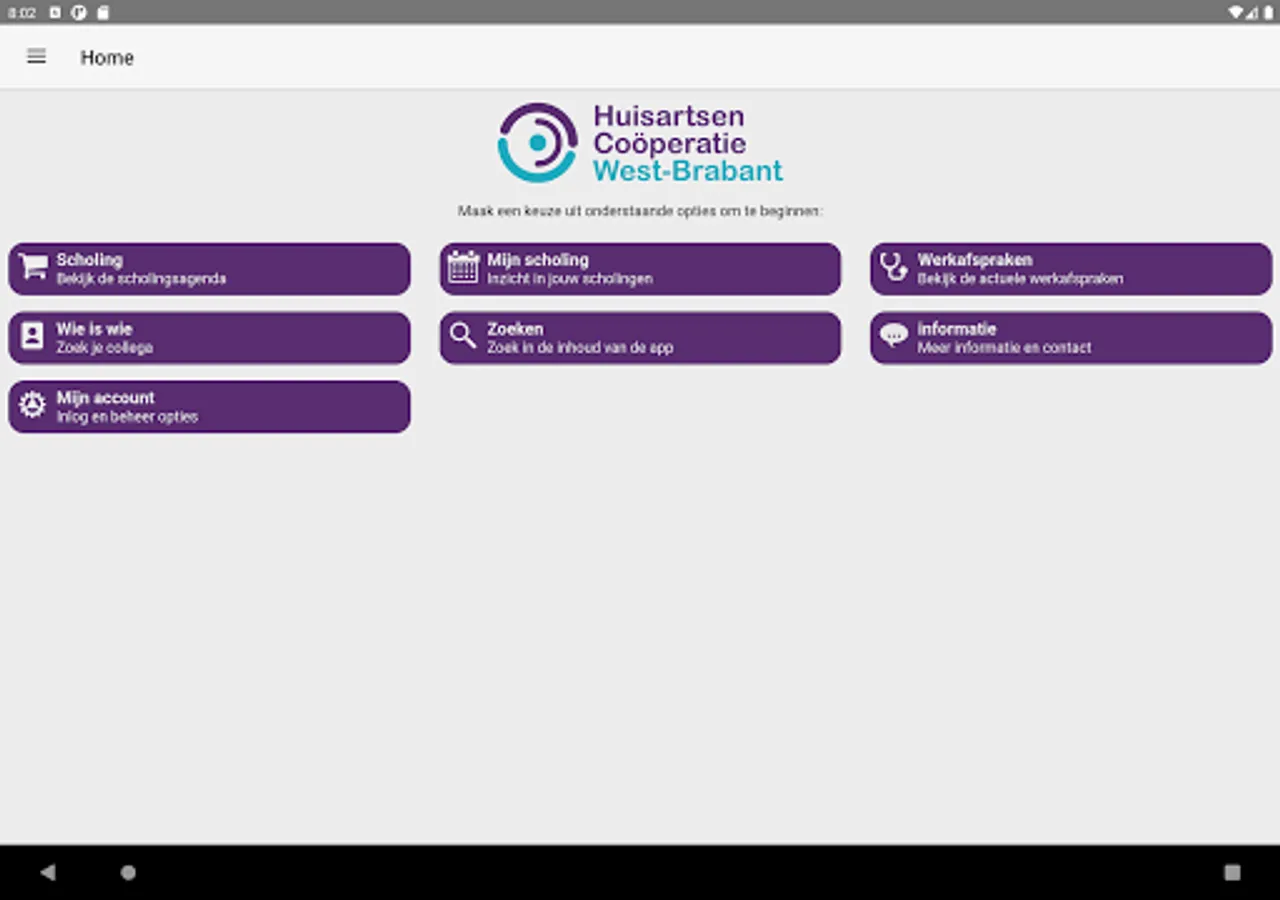The width and height of the screenshot is (1280, 900).
Task: Tap the Android back navigation button
Action: click(x=47, y=872)
